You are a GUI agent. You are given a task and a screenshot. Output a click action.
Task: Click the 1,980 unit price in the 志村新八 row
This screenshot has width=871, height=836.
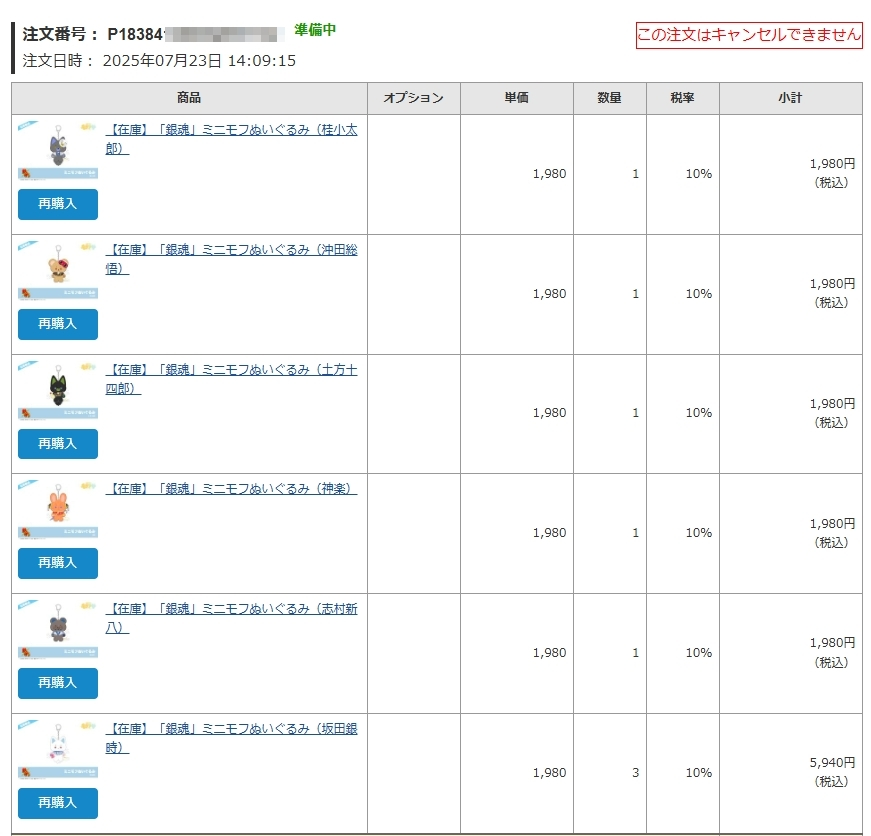pyautogui.click(x=549, y=653)
